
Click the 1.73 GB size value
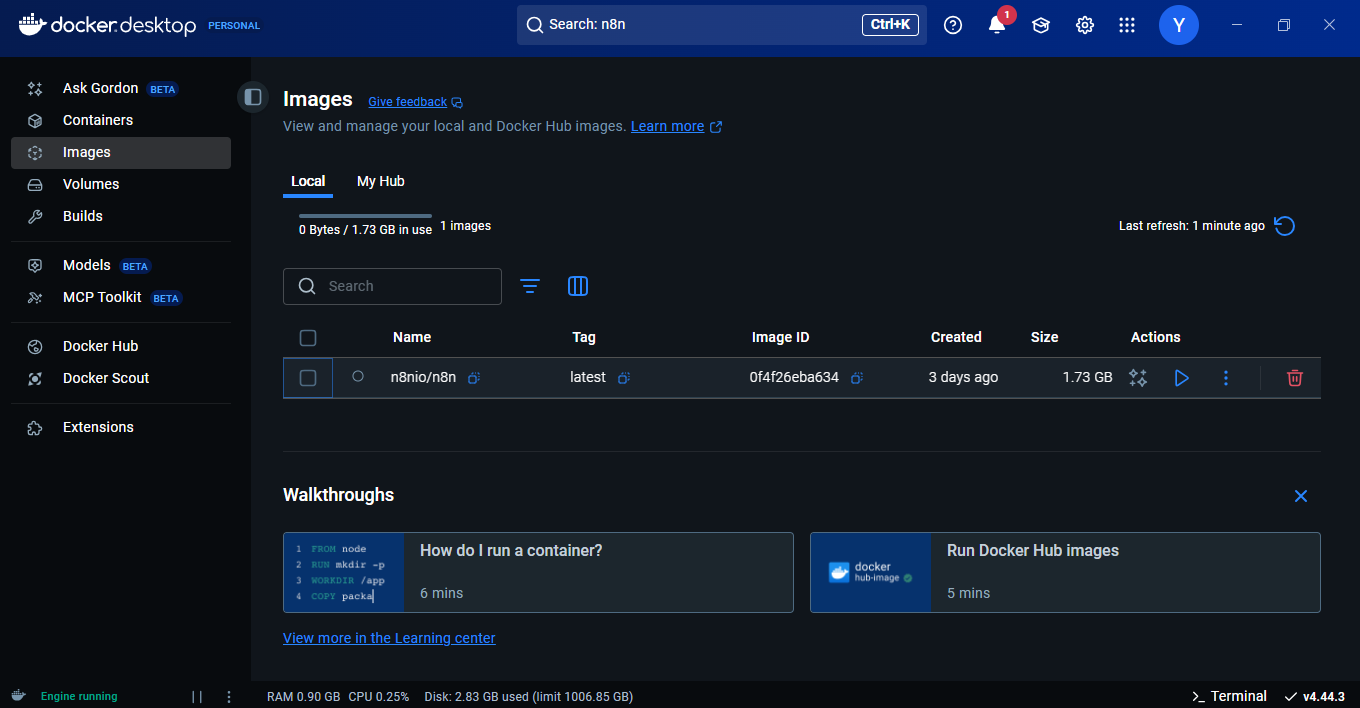click(x=1087, y=377)
